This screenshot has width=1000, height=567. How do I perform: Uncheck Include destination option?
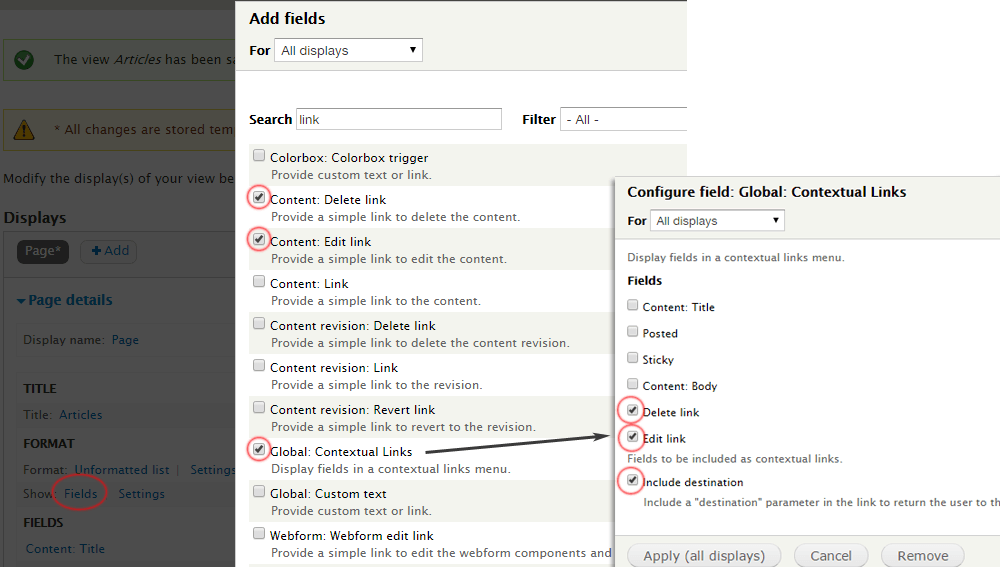click(633, 480)
